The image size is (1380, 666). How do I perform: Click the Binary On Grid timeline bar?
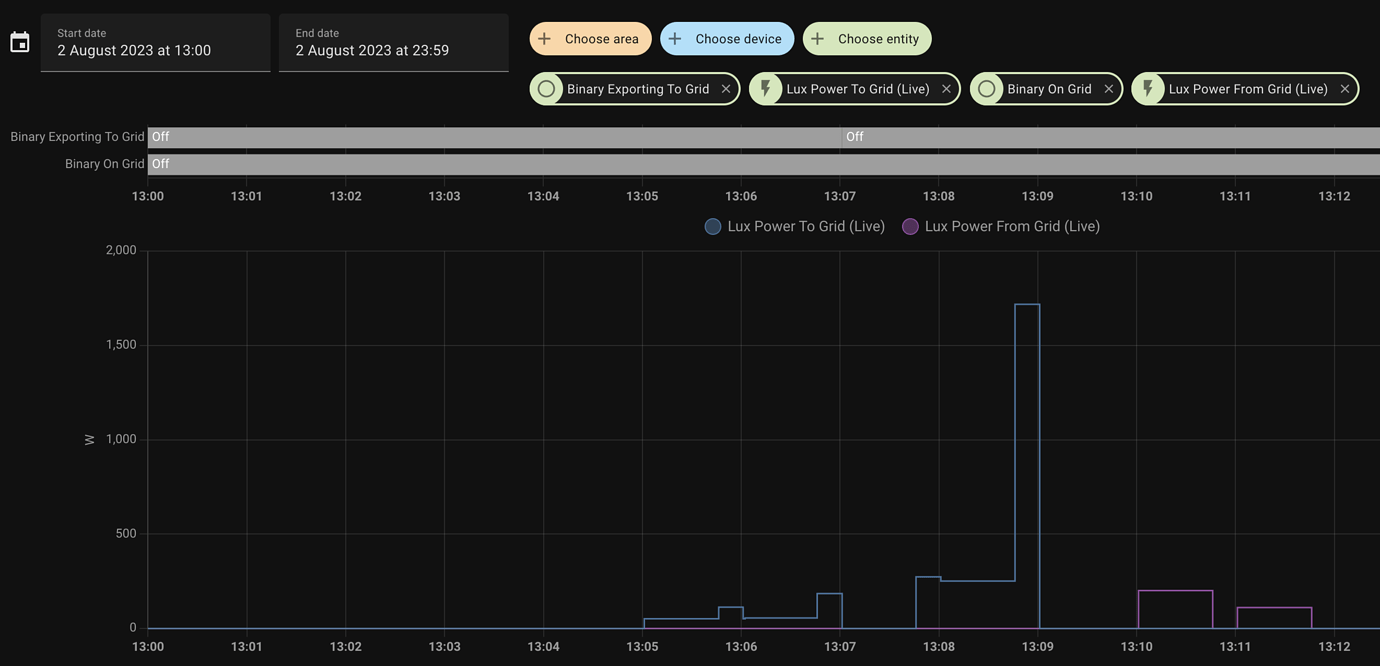tap(764, 164)
